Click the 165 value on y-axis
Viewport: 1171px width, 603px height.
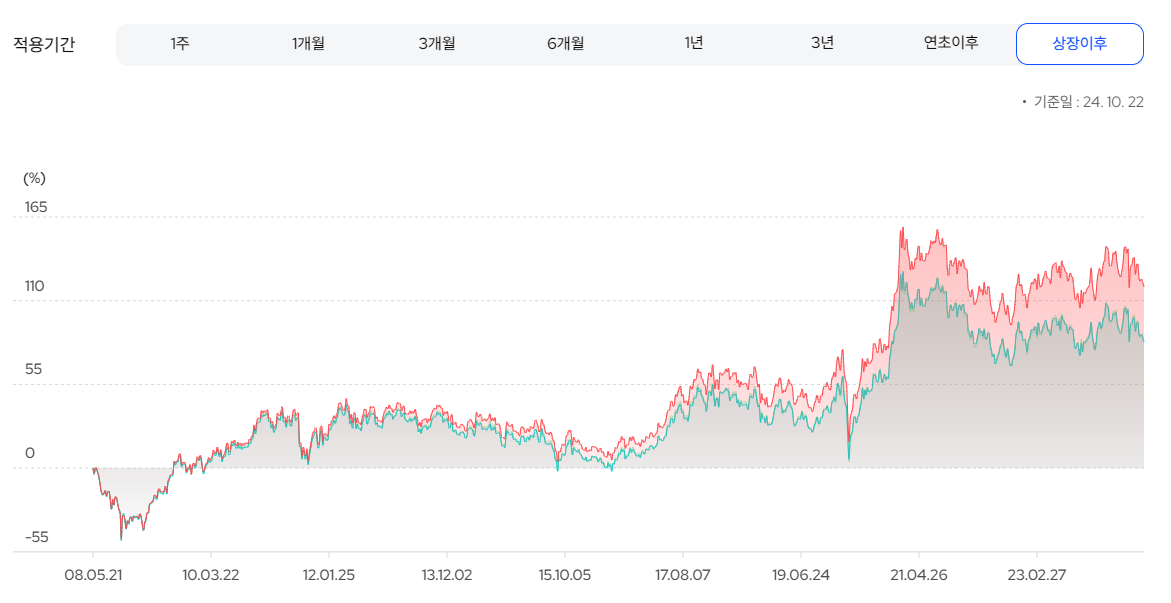coord(35,206)
